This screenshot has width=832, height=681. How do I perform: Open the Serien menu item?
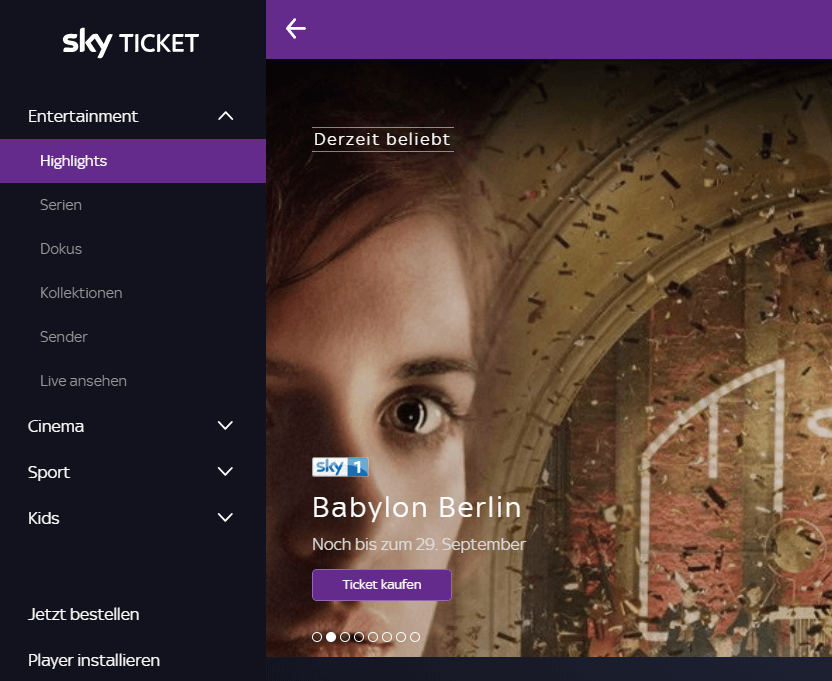(x=60, y=205)
